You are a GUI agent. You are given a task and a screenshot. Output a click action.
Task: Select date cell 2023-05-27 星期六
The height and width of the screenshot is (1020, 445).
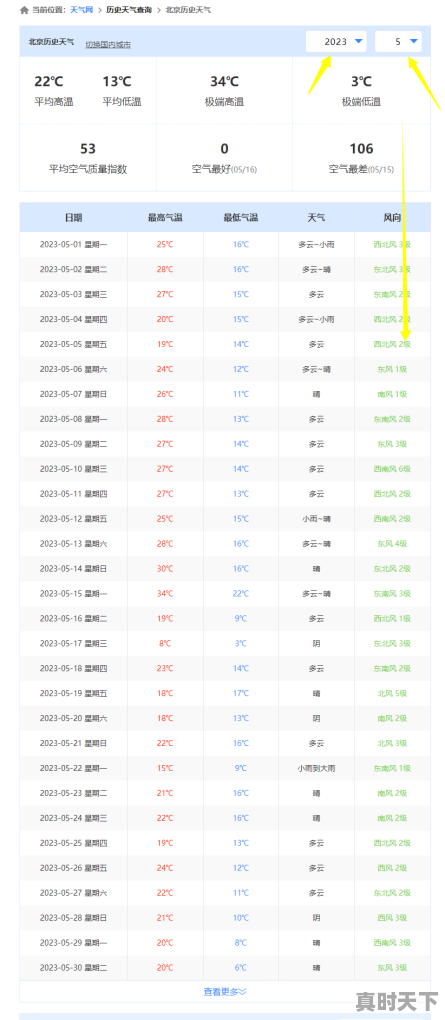coord(74,893)
